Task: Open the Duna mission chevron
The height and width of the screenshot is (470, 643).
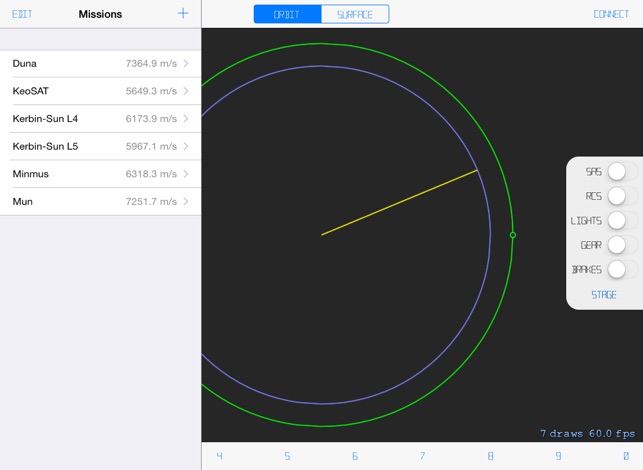Action: (x=186, y=63)
